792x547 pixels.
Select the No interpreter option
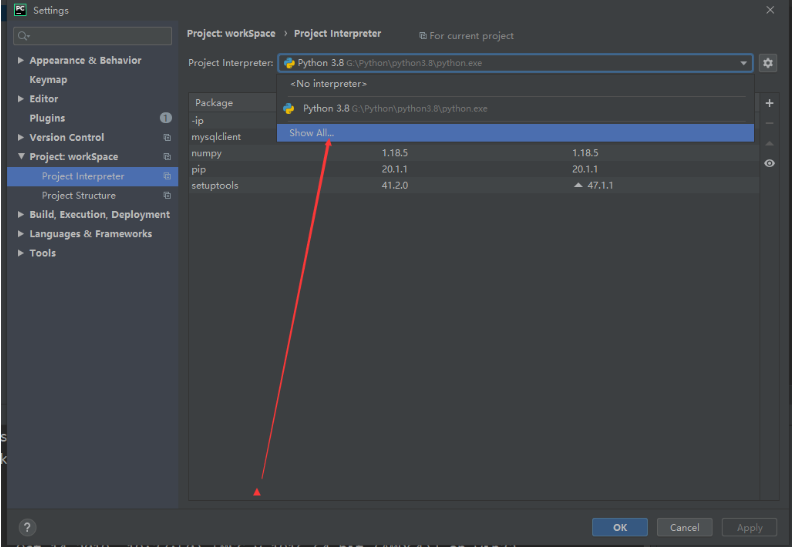coord(515,84)
